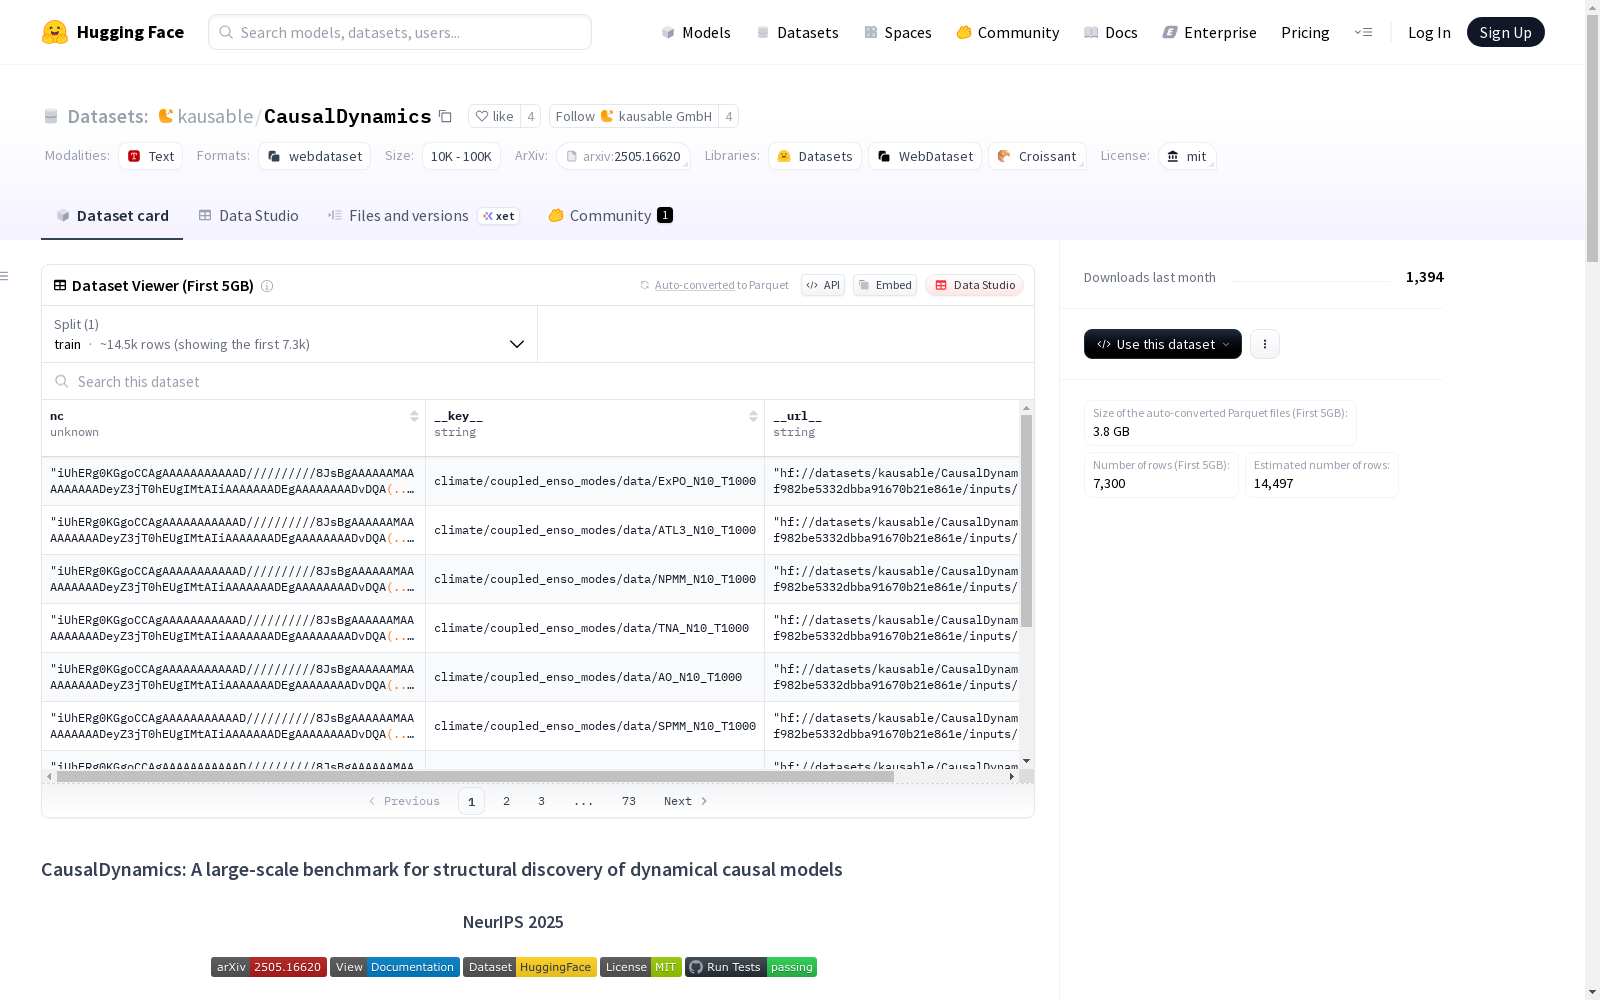Click Next page in pagination
This screenshot has width=1600, height=1000.
tap(686, 801)
